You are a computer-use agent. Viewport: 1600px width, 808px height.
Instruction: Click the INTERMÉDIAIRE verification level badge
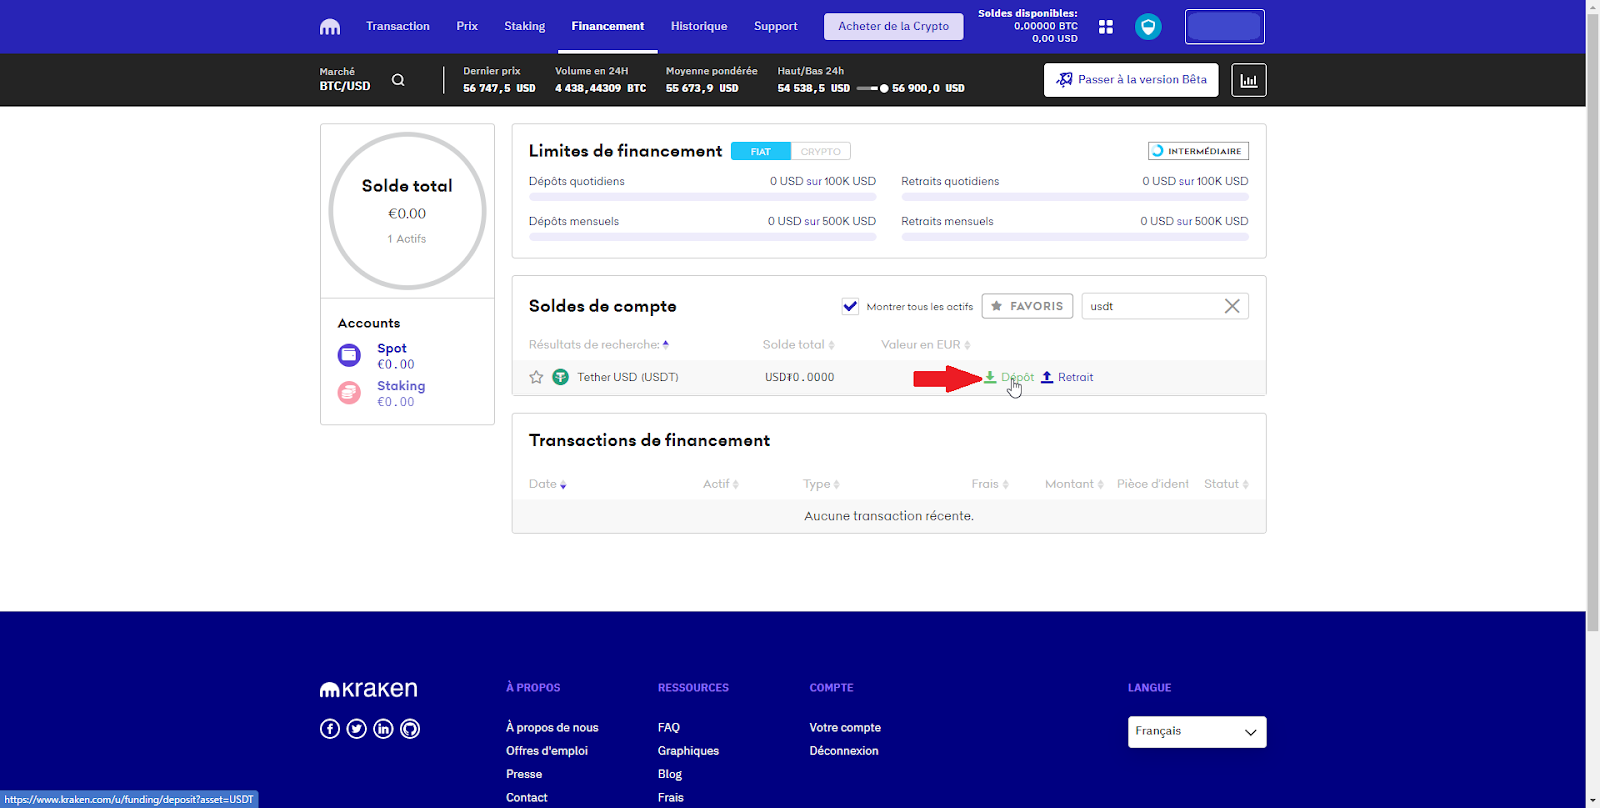[x=1198, y=151]
